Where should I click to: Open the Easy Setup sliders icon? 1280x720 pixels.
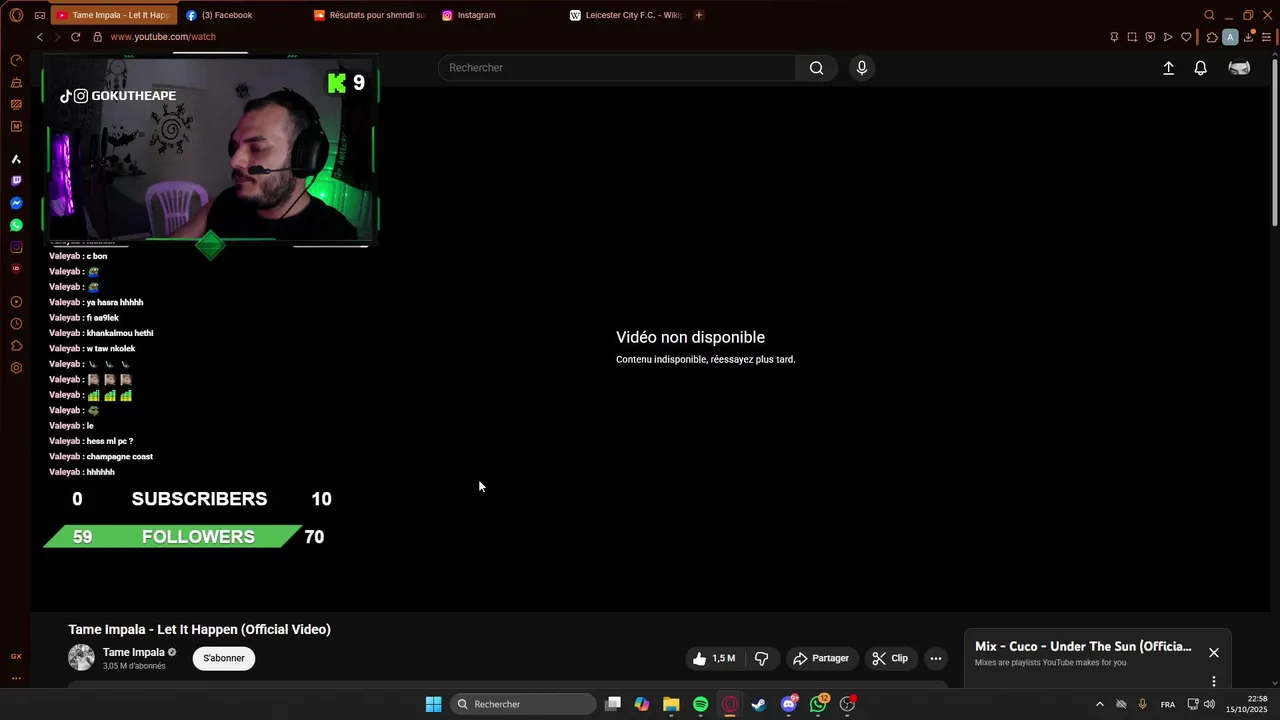point(1266,37)
